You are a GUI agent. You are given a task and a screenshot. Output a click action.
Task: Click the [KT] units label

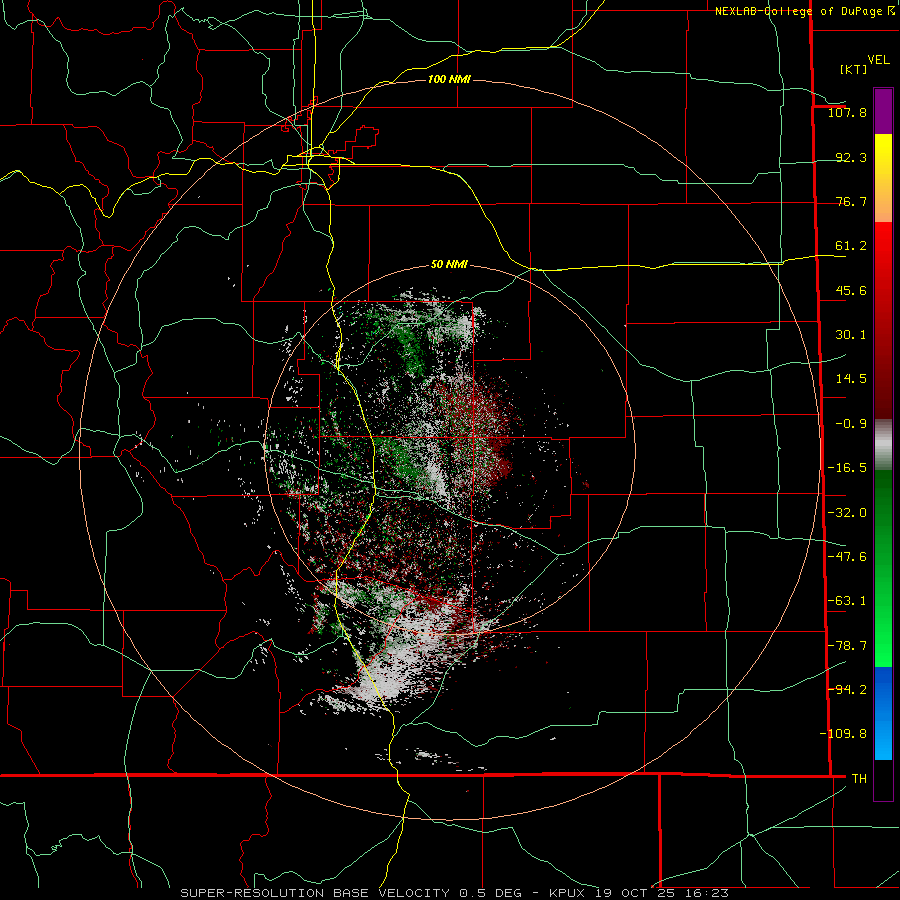click(853, 69)
